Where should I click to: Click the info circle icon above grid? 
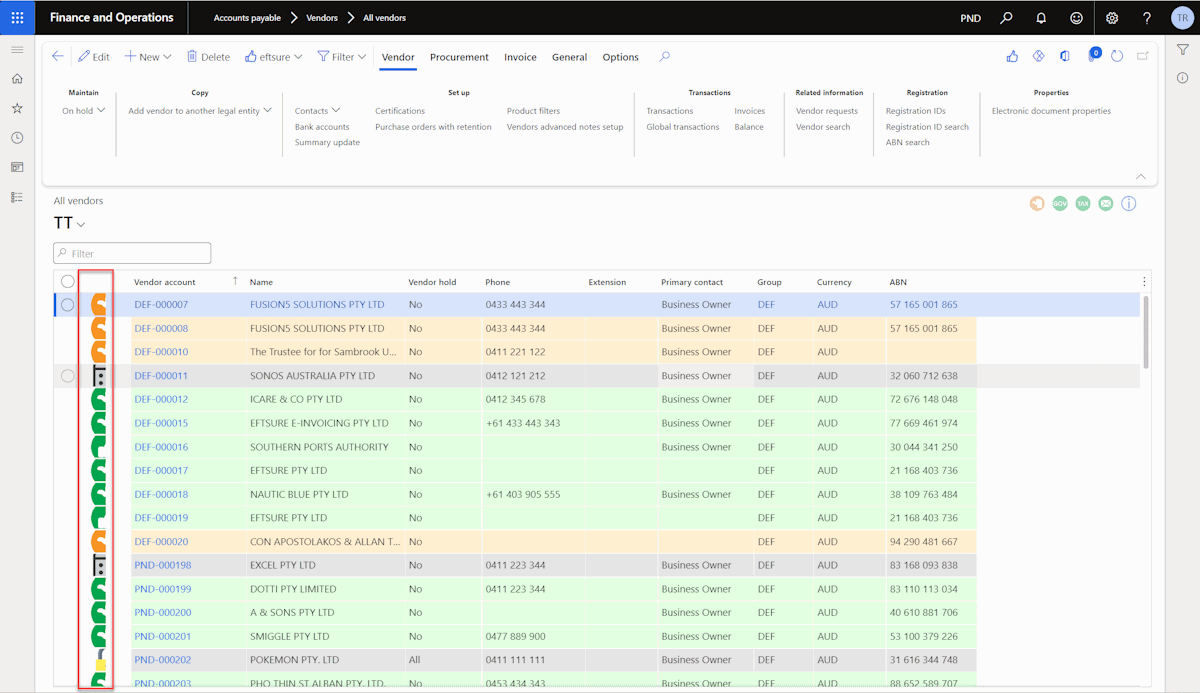coord(1129,204)
